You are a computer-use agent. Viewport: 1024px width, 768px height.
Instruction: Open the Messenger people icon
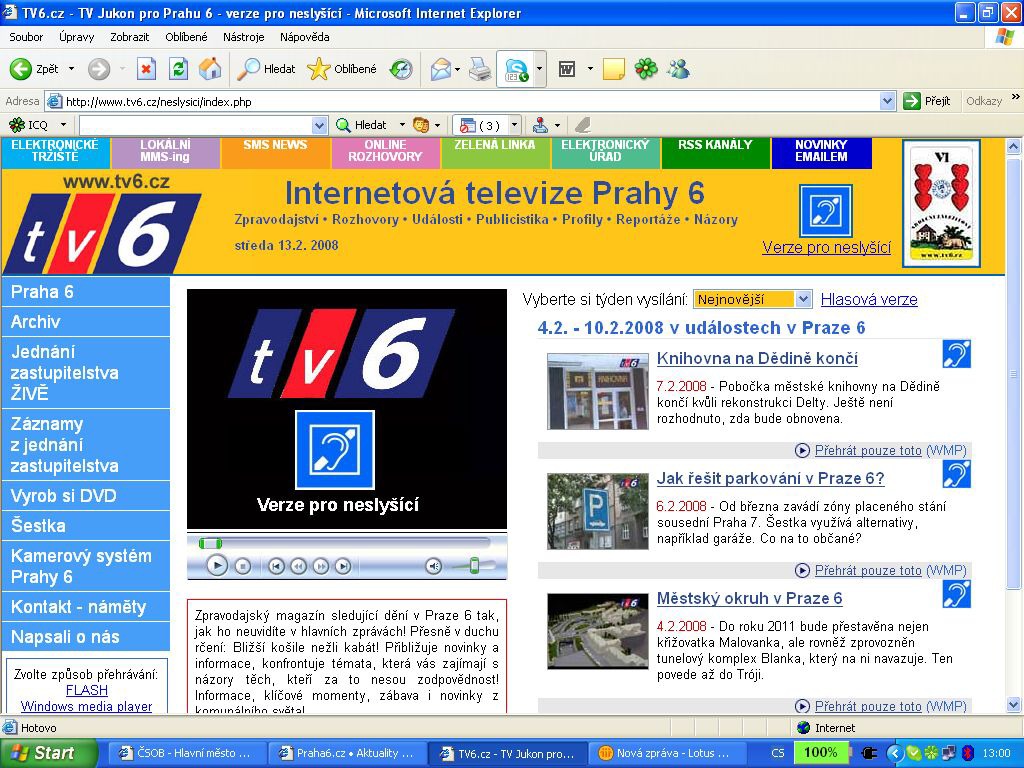679,69
